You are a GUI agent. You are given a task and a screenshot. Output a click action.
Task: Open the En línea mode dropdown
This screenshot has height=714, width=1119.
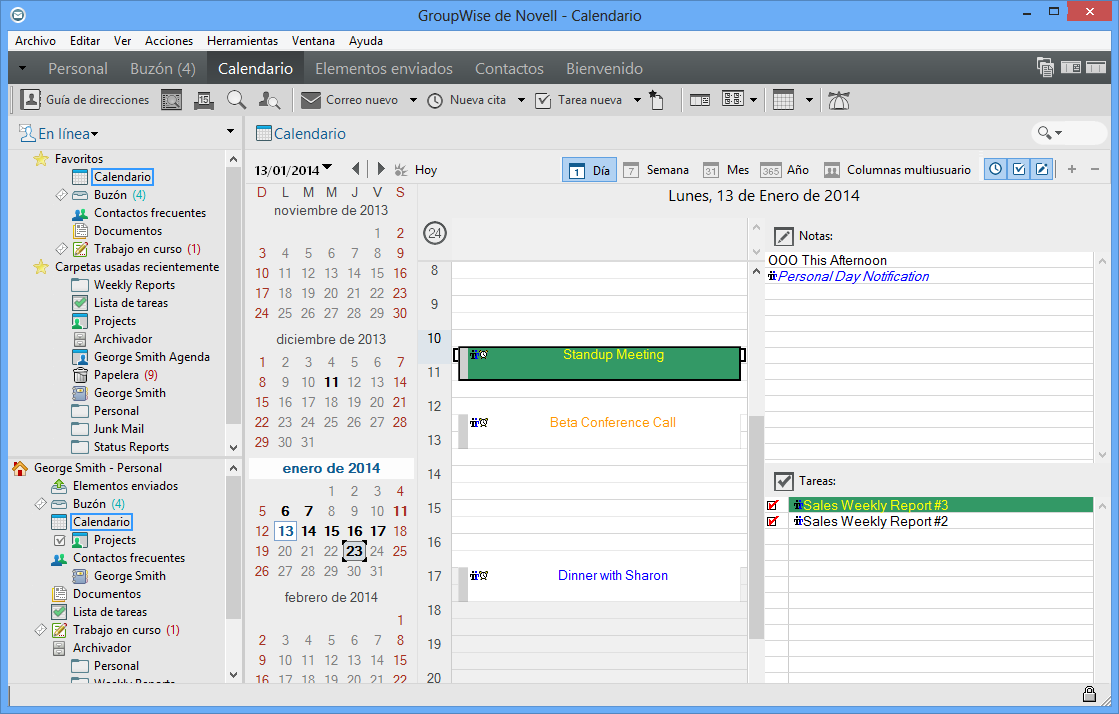click(x=68, y=134)
